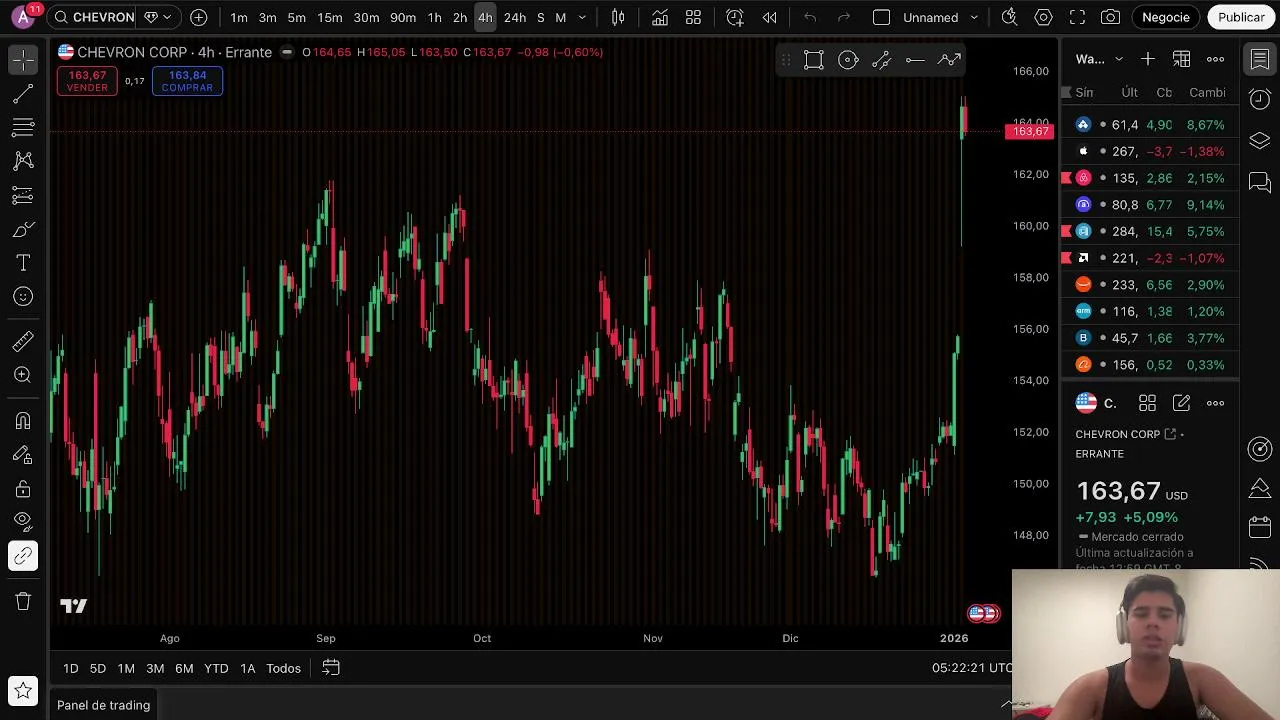
Task: Select the brush drawing tool
Action: [x=23, y=230]
